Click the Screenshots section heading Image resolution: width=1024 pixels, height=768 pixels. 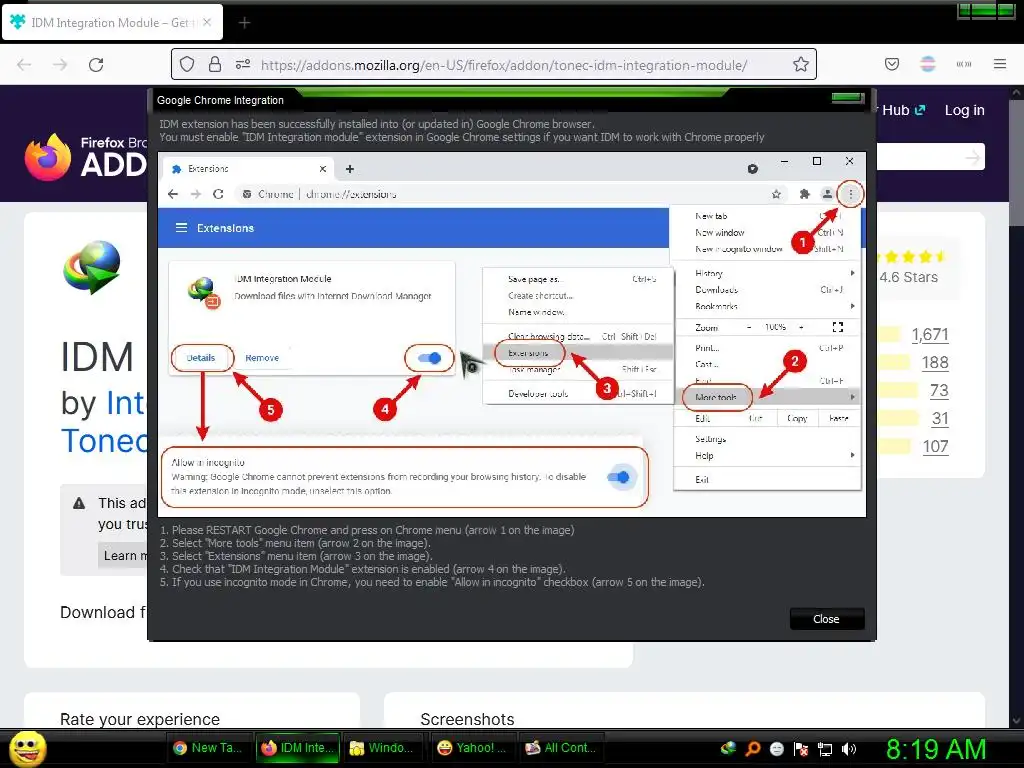pyautogui.click(x=468, y=719)
